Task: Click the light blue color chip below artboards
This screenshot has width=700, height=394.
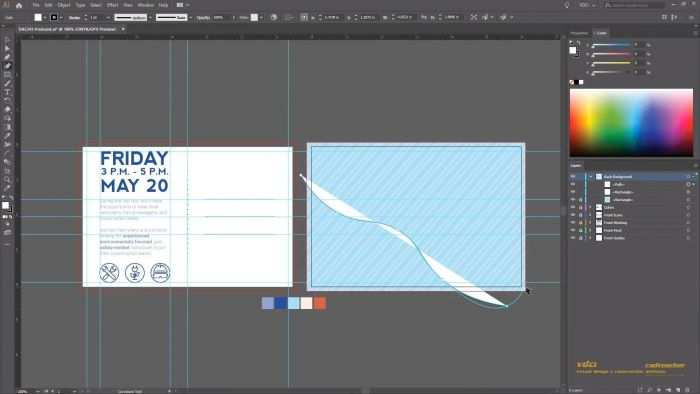Action: coord(294,303)
